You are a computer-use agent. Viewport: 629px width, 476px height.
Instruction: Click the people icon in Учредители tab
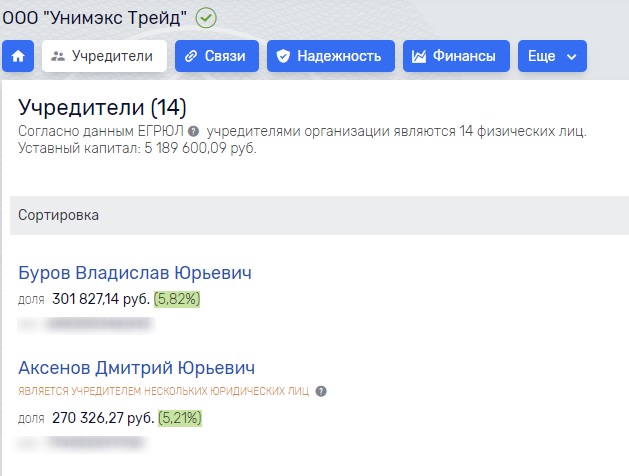pos(58,56)
